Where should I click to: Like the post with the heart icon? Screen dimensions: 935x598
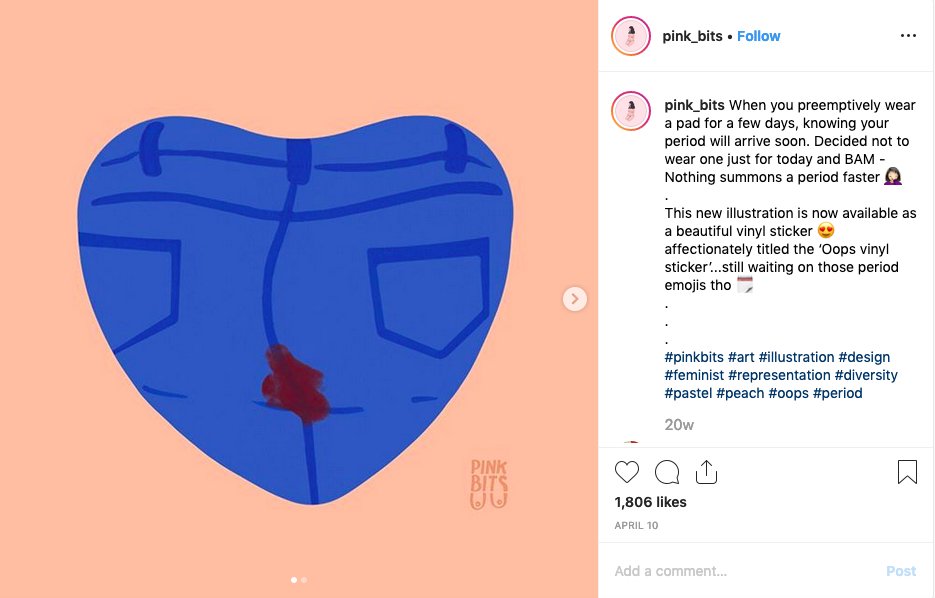tap(627, 472)
